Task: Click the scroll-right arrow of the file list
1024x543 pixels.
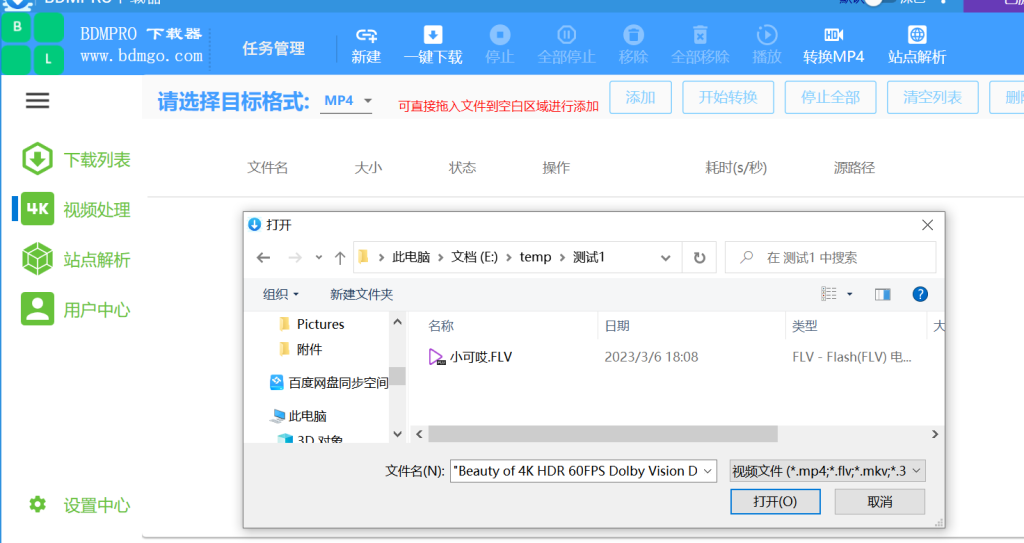Action: (935, 434)
